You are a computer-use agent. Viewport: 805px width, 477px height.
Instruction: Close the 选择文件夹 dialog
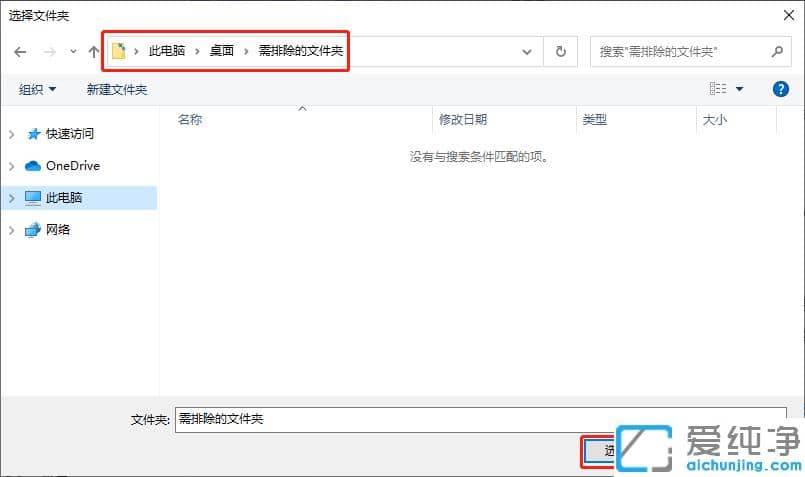pyautogui.click(x=789, y=15)
